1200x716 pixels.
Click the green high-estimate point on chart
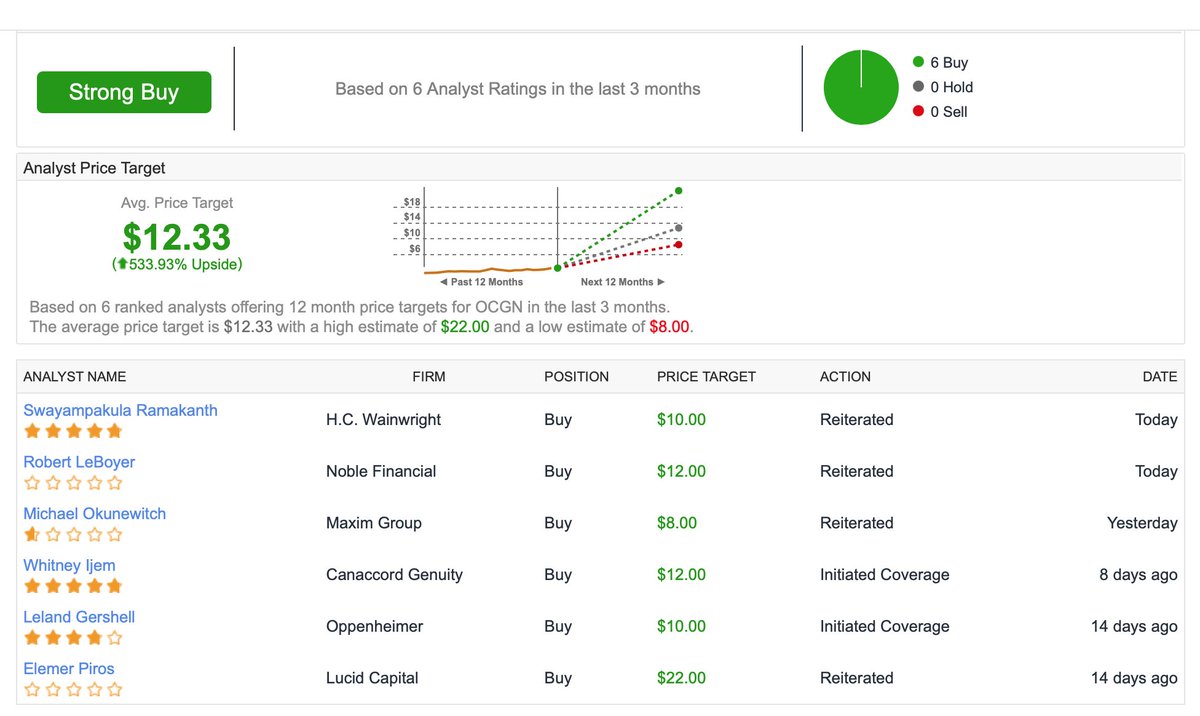click(x=679, y=190)
